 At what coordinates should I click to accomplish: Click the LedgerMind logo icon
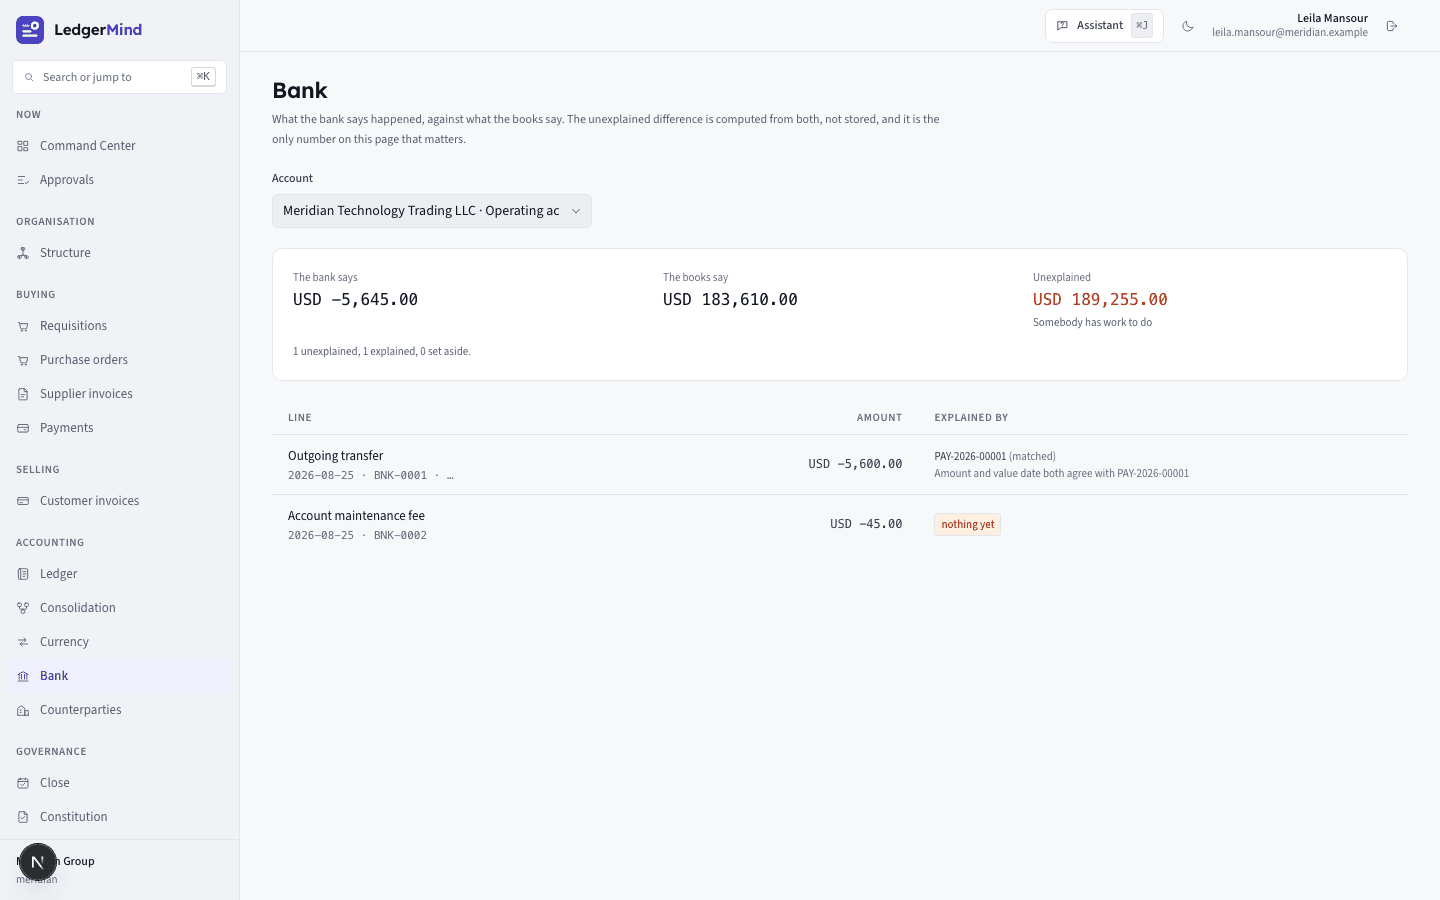click(x=30, y=30)
